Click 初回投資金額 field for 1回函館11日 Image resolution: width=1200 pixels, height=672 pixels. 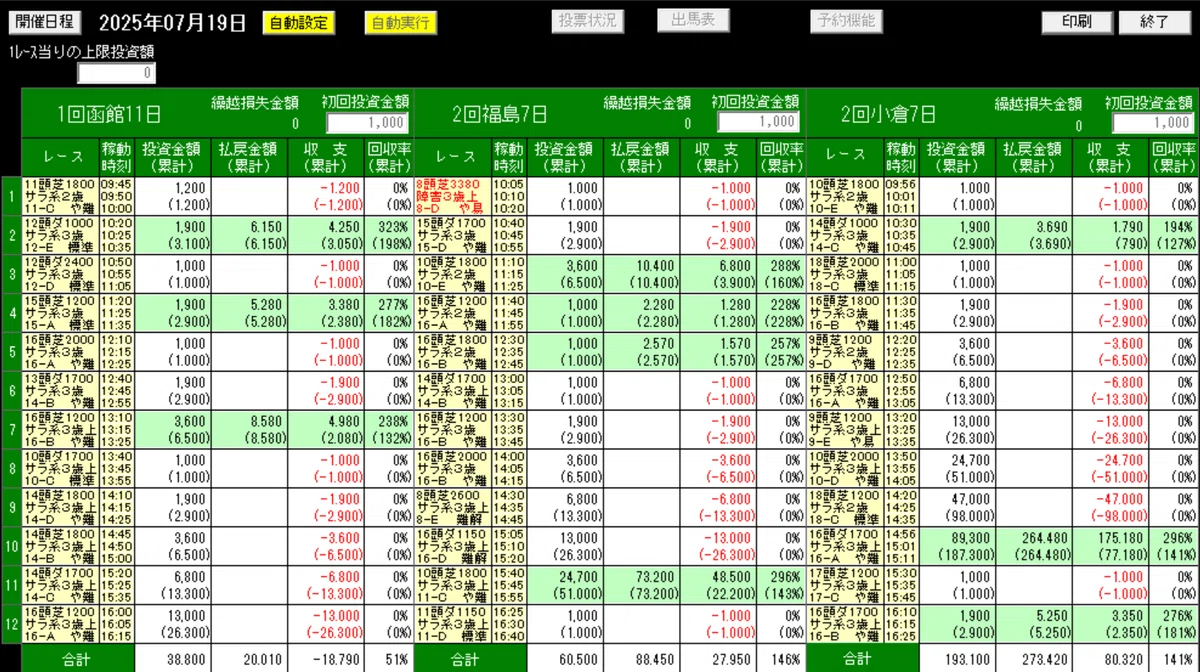[x=366, y=122]
